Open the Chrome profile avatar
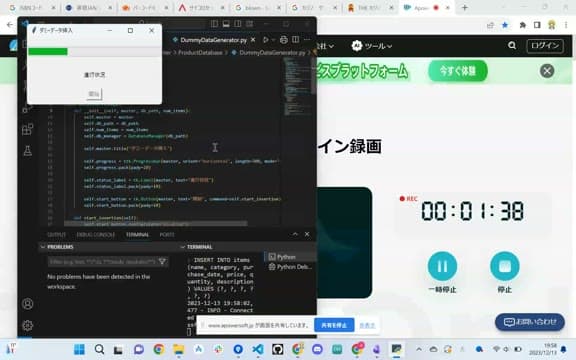 (551, 25)
